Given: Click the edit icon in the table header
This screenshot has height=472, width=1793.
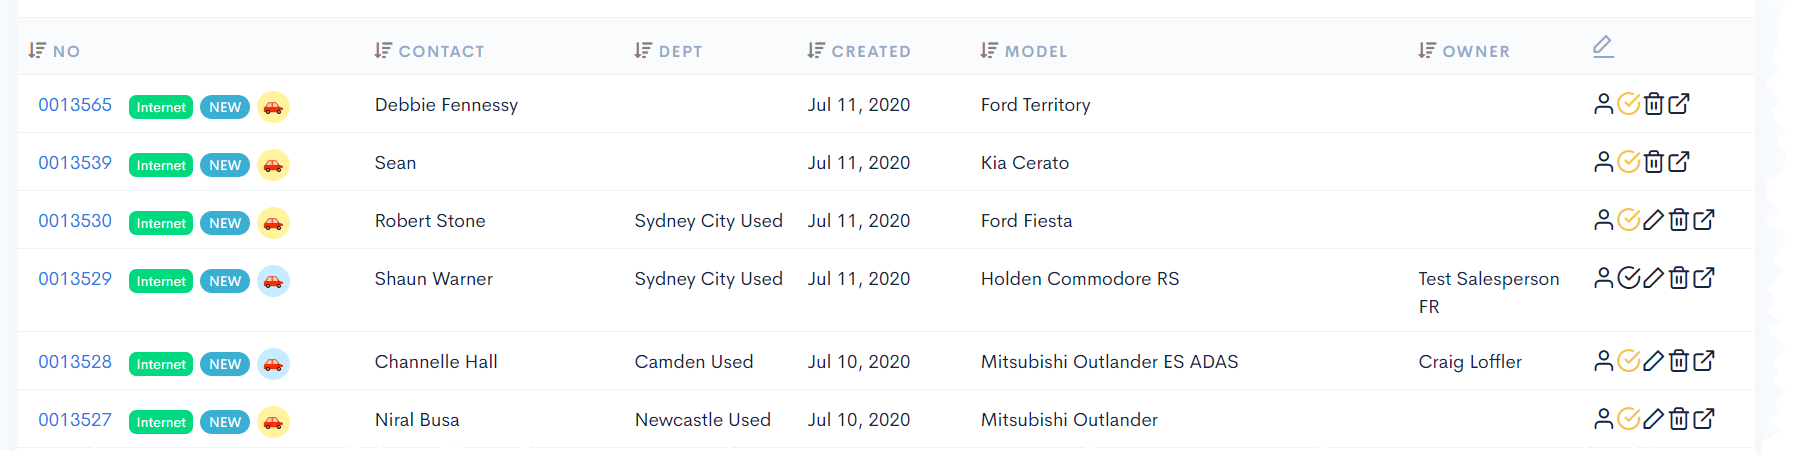Looking at the screenshot, I should click(1603, 46).
